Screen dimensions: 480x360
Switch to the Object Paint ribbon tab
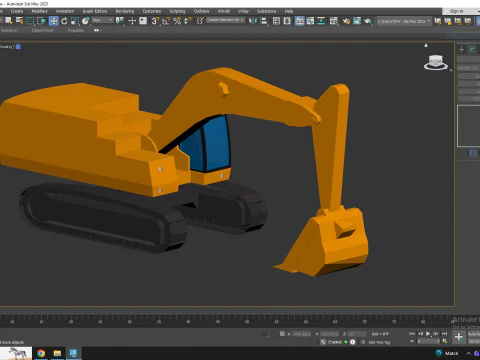pos(43,30)
